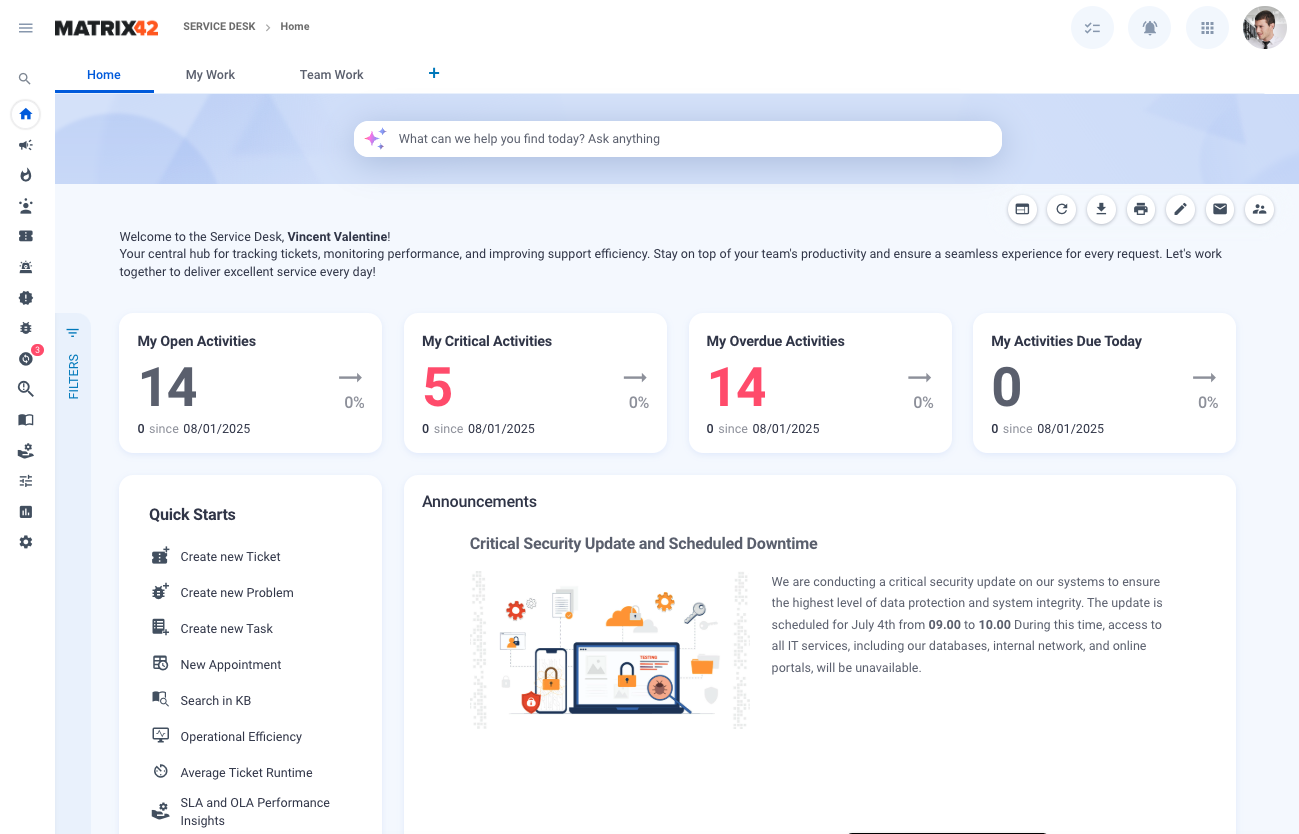Click 'Critical Security Update and Scheduled Downtime' heading
The image size is (1299, 834).
pyautogui.click(x=644, y=544)
